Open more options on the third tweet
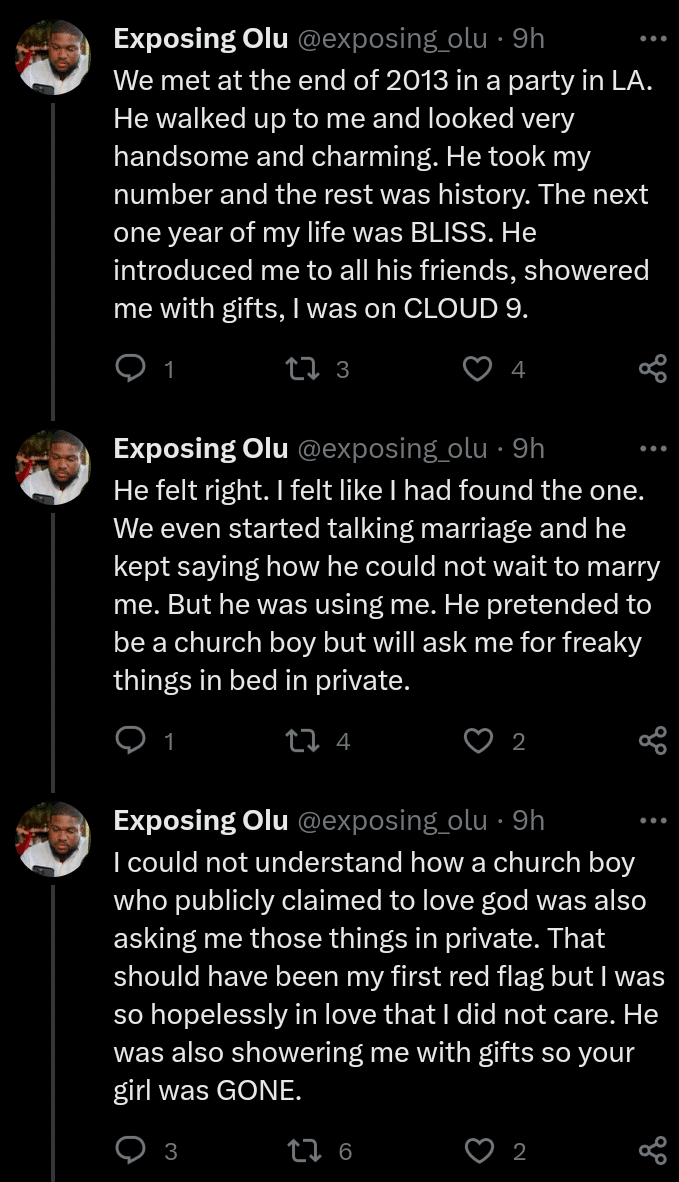The height and width of the screenshot is (1182, 679). pos(652,821)
